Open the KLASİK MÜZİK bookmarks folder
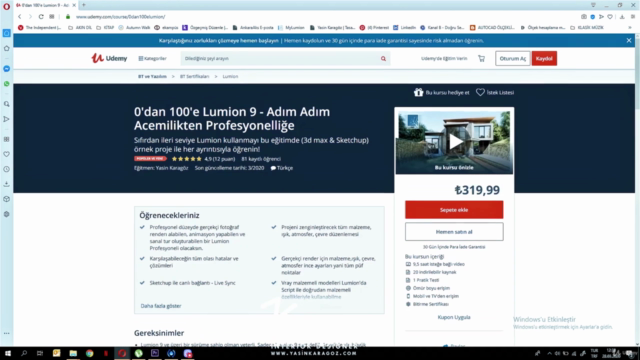 click(x=587, y=28)
